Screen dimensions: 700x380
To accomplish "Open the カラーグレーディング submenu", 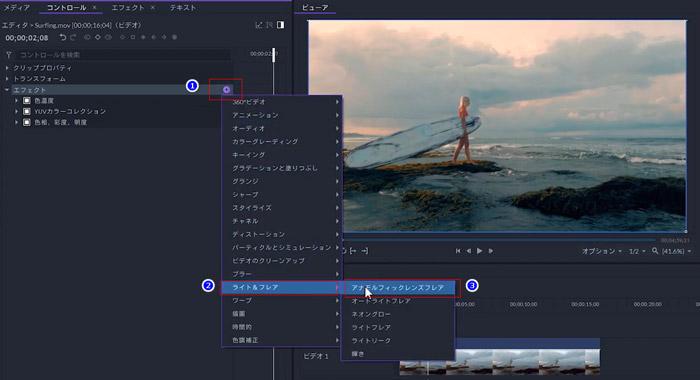I will pyautogui.click(x=282, y=142).
